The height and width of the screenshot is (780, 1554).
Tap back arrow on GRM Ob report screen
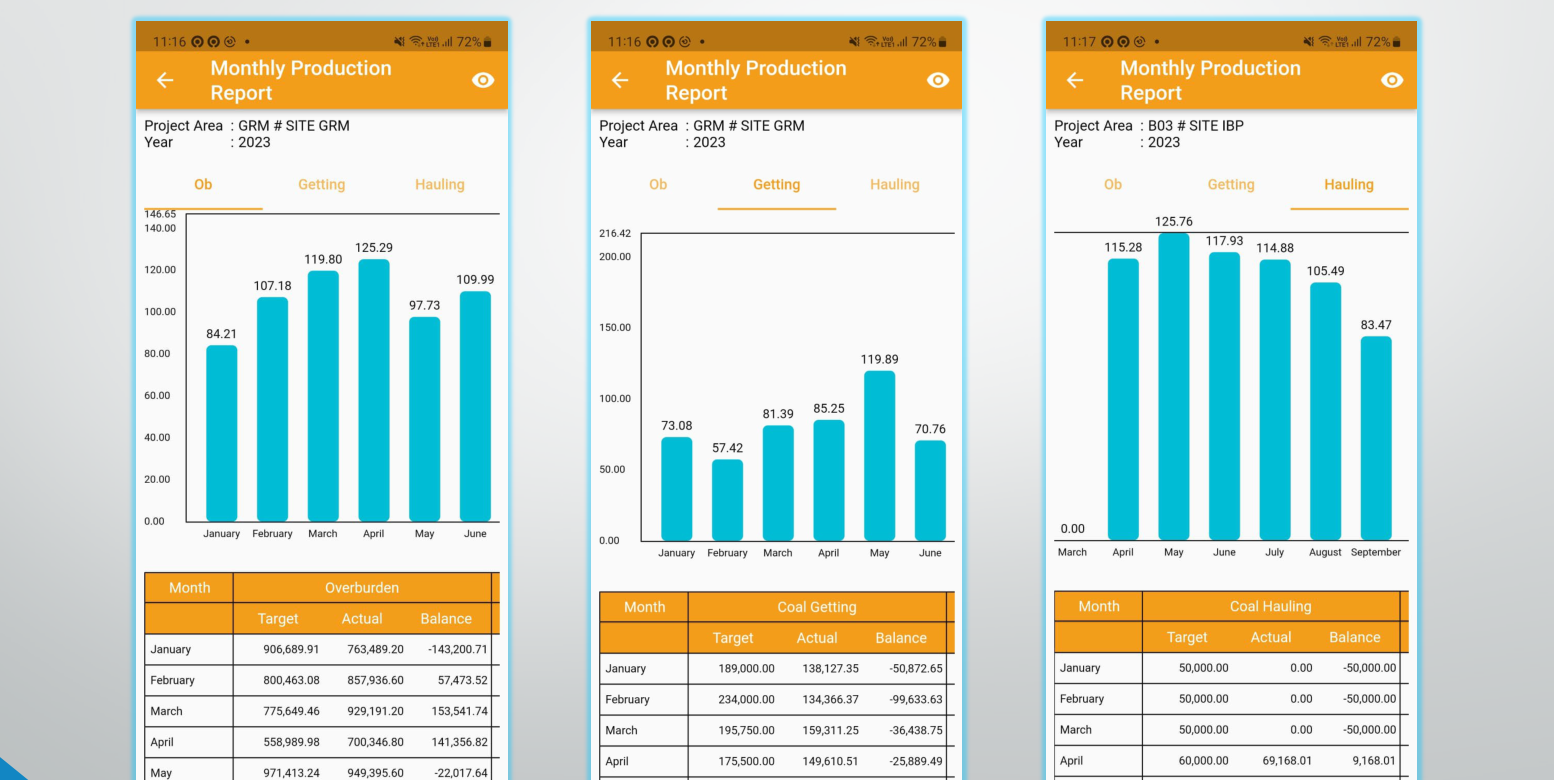tap(165, 80)
